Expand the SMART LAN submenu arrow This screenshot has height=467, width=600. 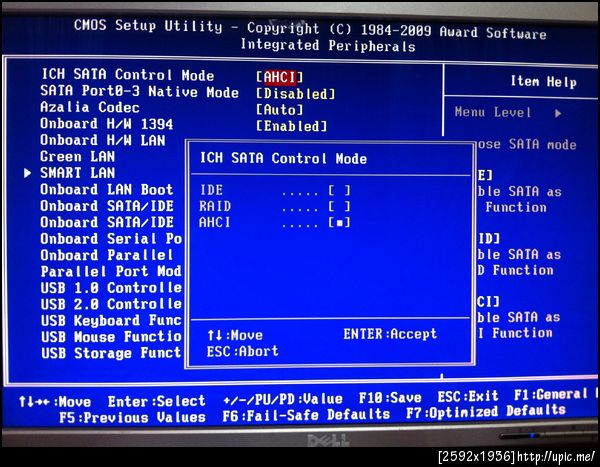point(27,173)
